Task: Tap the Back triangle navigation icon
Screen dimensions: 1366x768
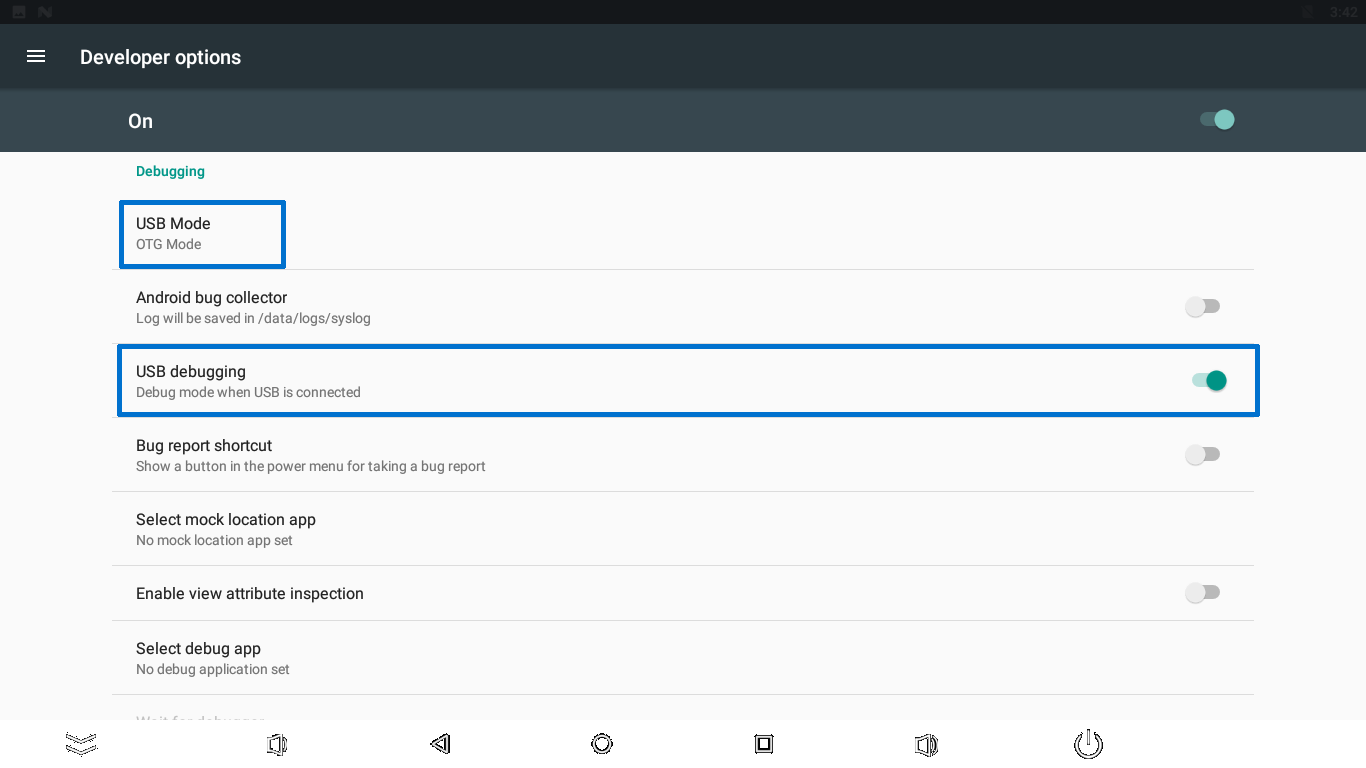Action: tap(440, 744)
